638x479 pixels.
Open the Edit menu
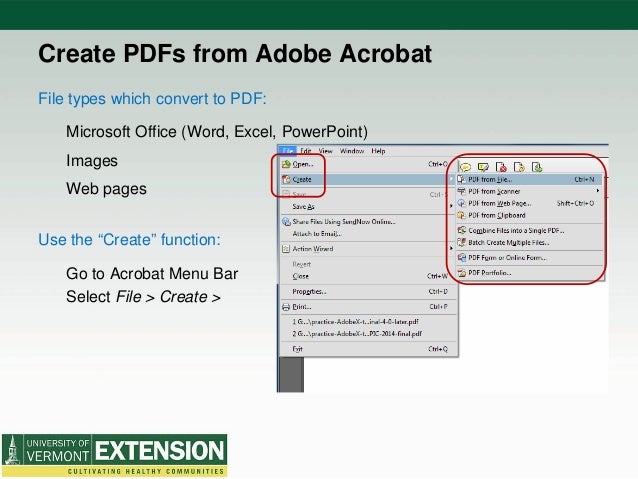point(306,151)
